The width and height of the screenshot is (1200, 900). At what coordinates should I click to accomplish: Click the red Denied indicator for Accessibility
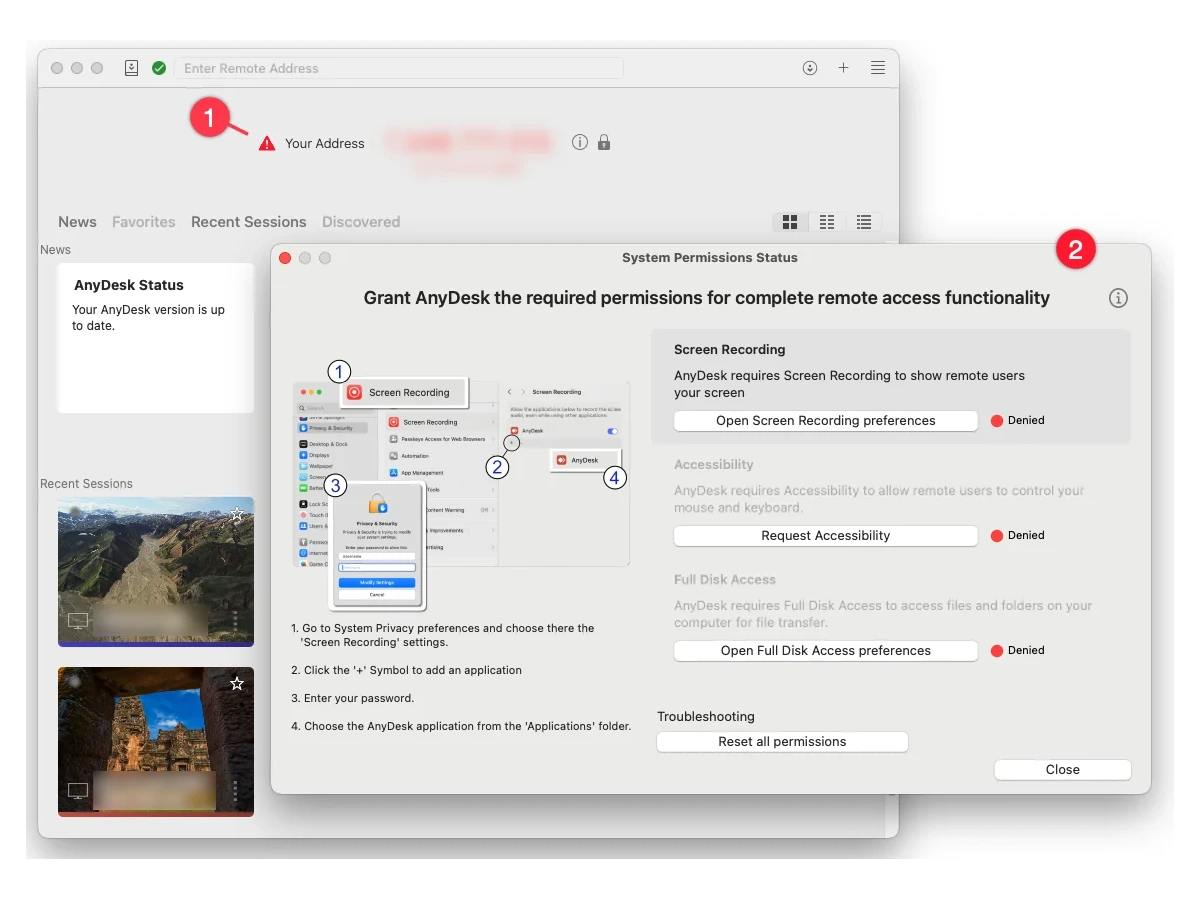click(x=996, y=536)
